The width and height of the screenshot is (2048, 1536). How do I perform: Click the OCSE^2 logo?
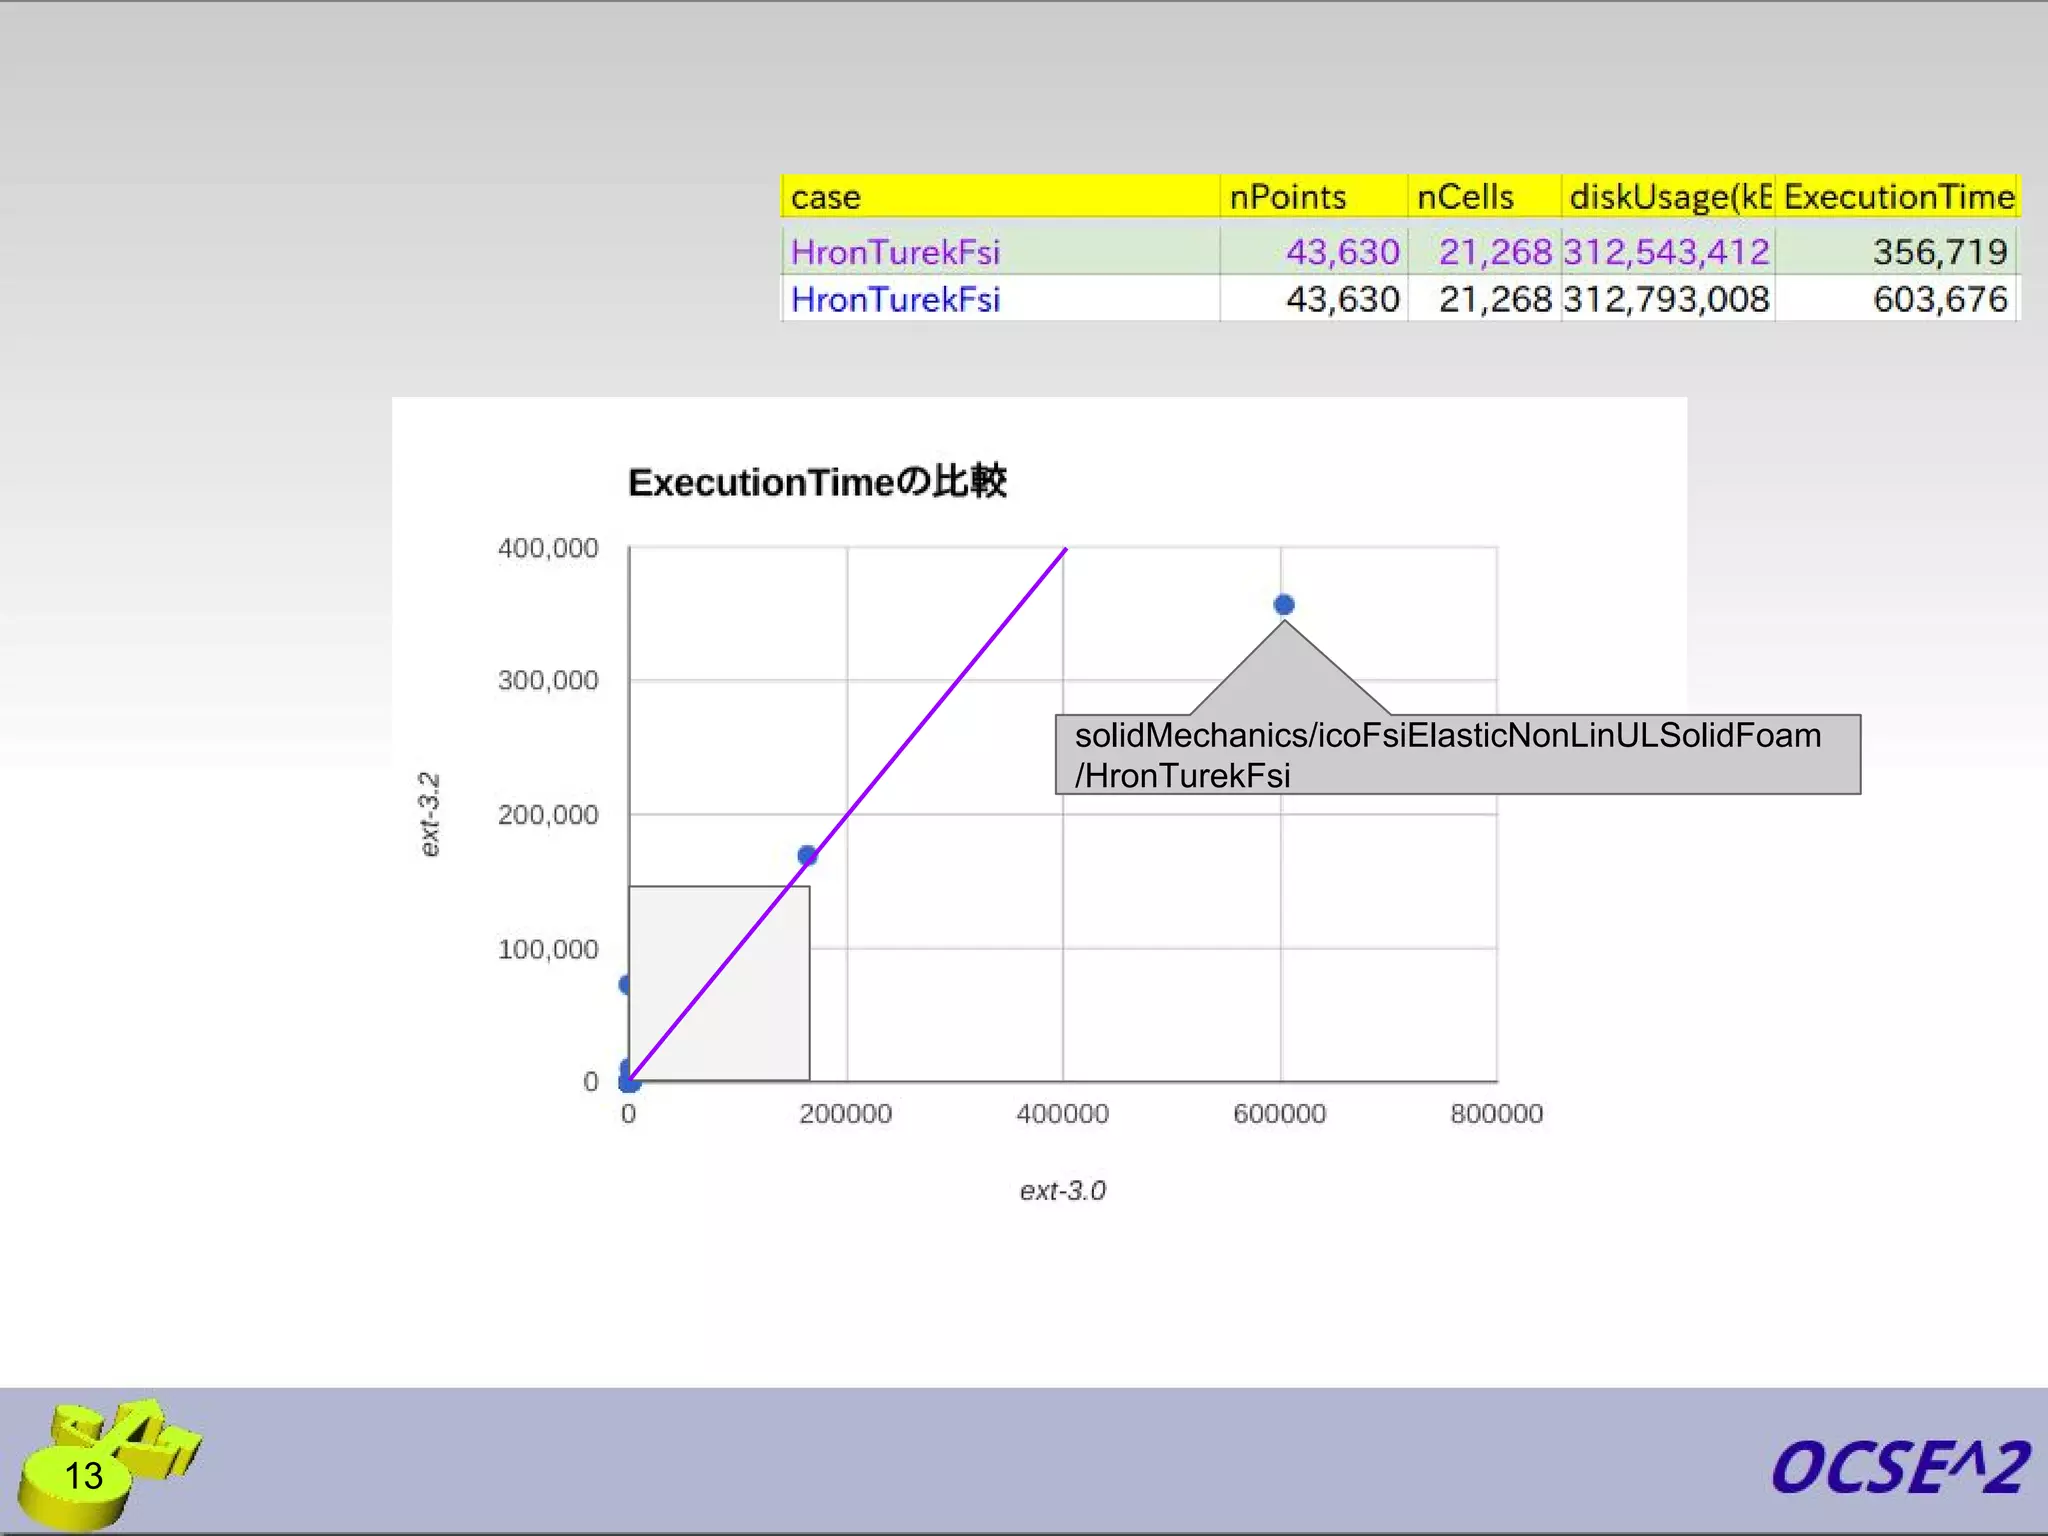[x=1899, y=1468]
